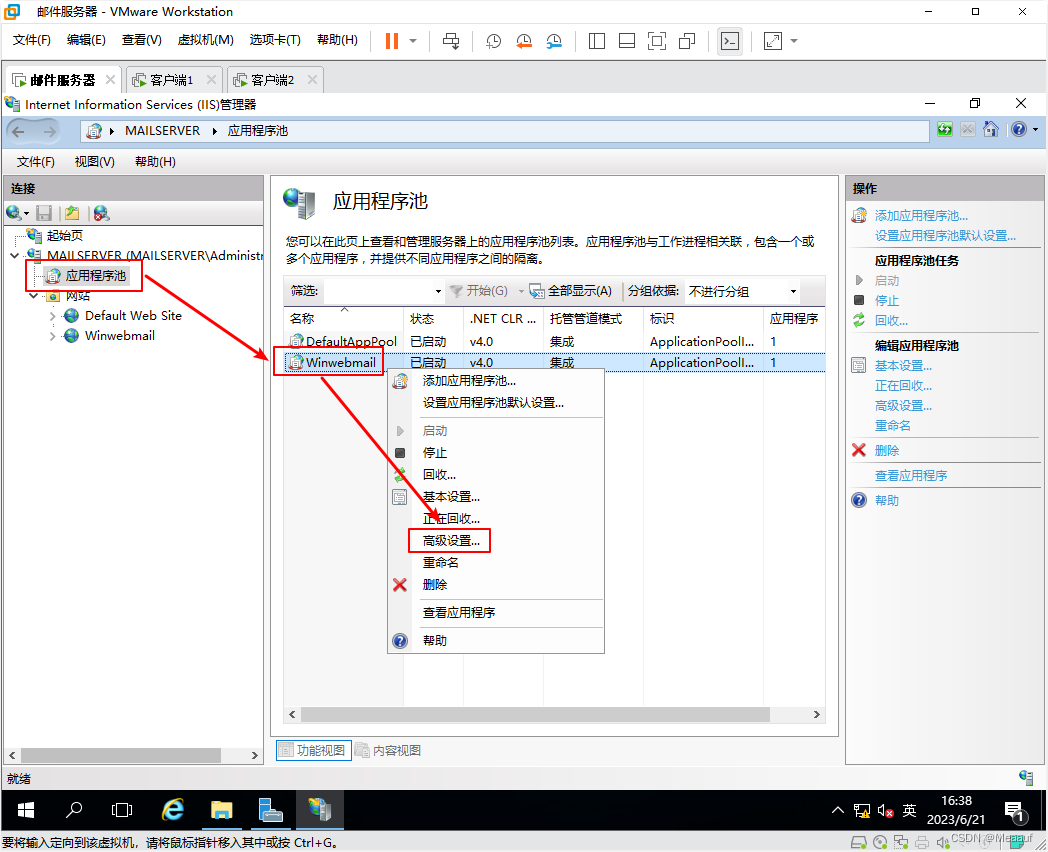Open the VMware console view
The width and height of the screenshot is (1048, 852).
click(x=730, y=41)
